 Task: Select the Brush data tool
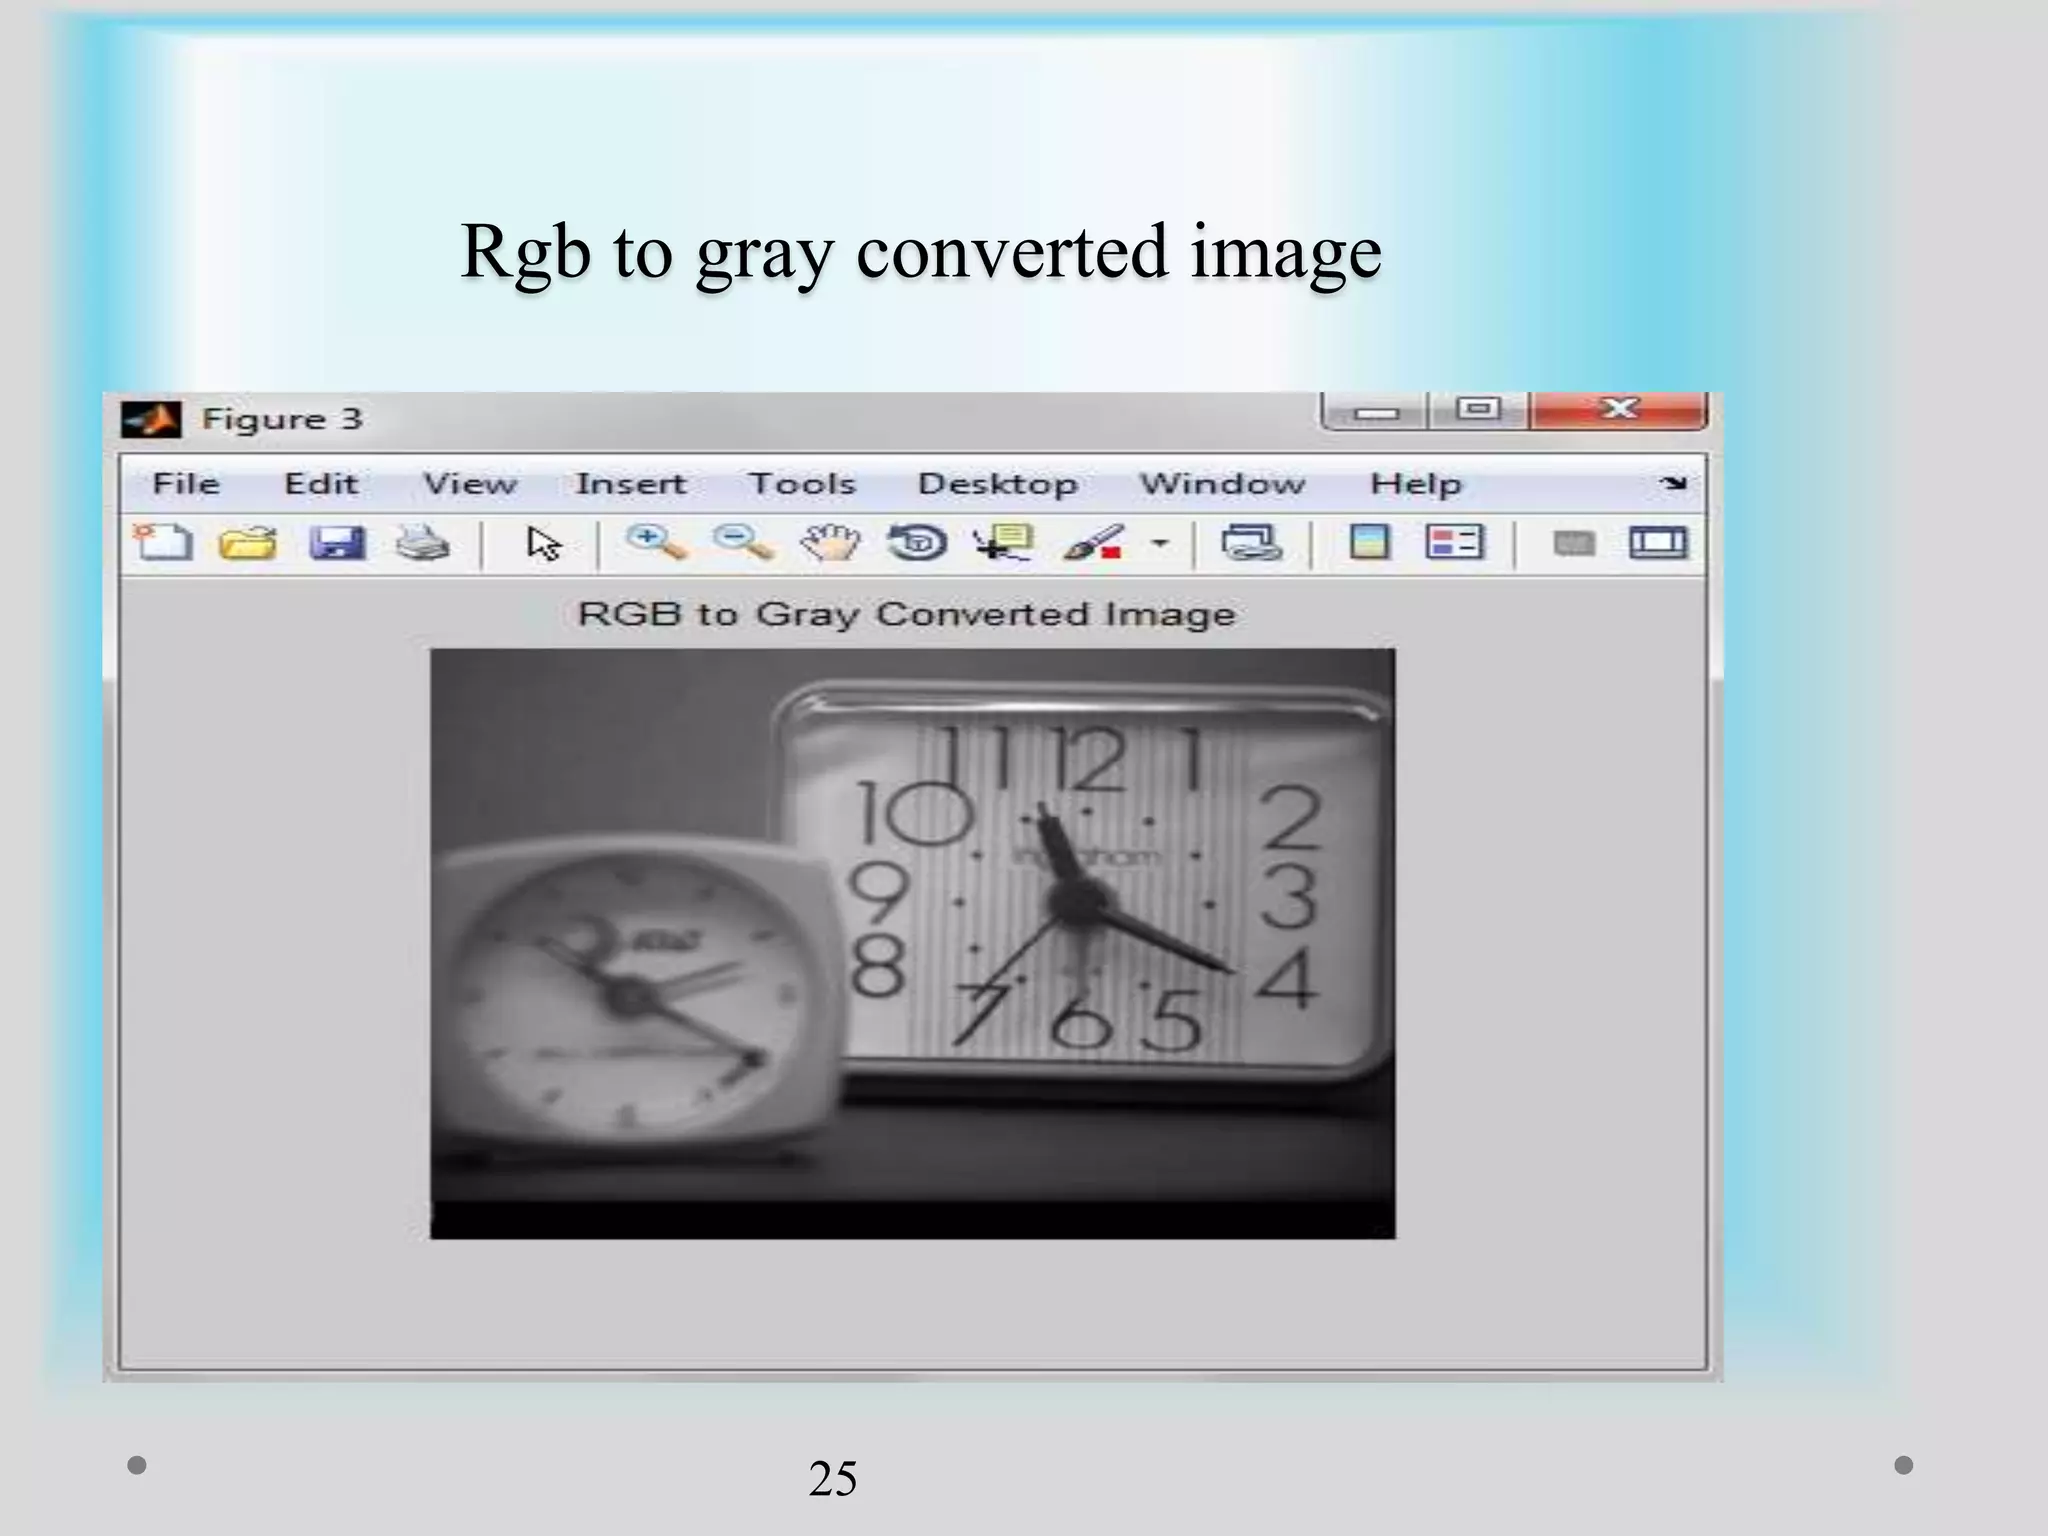(x=1092, y=543)
